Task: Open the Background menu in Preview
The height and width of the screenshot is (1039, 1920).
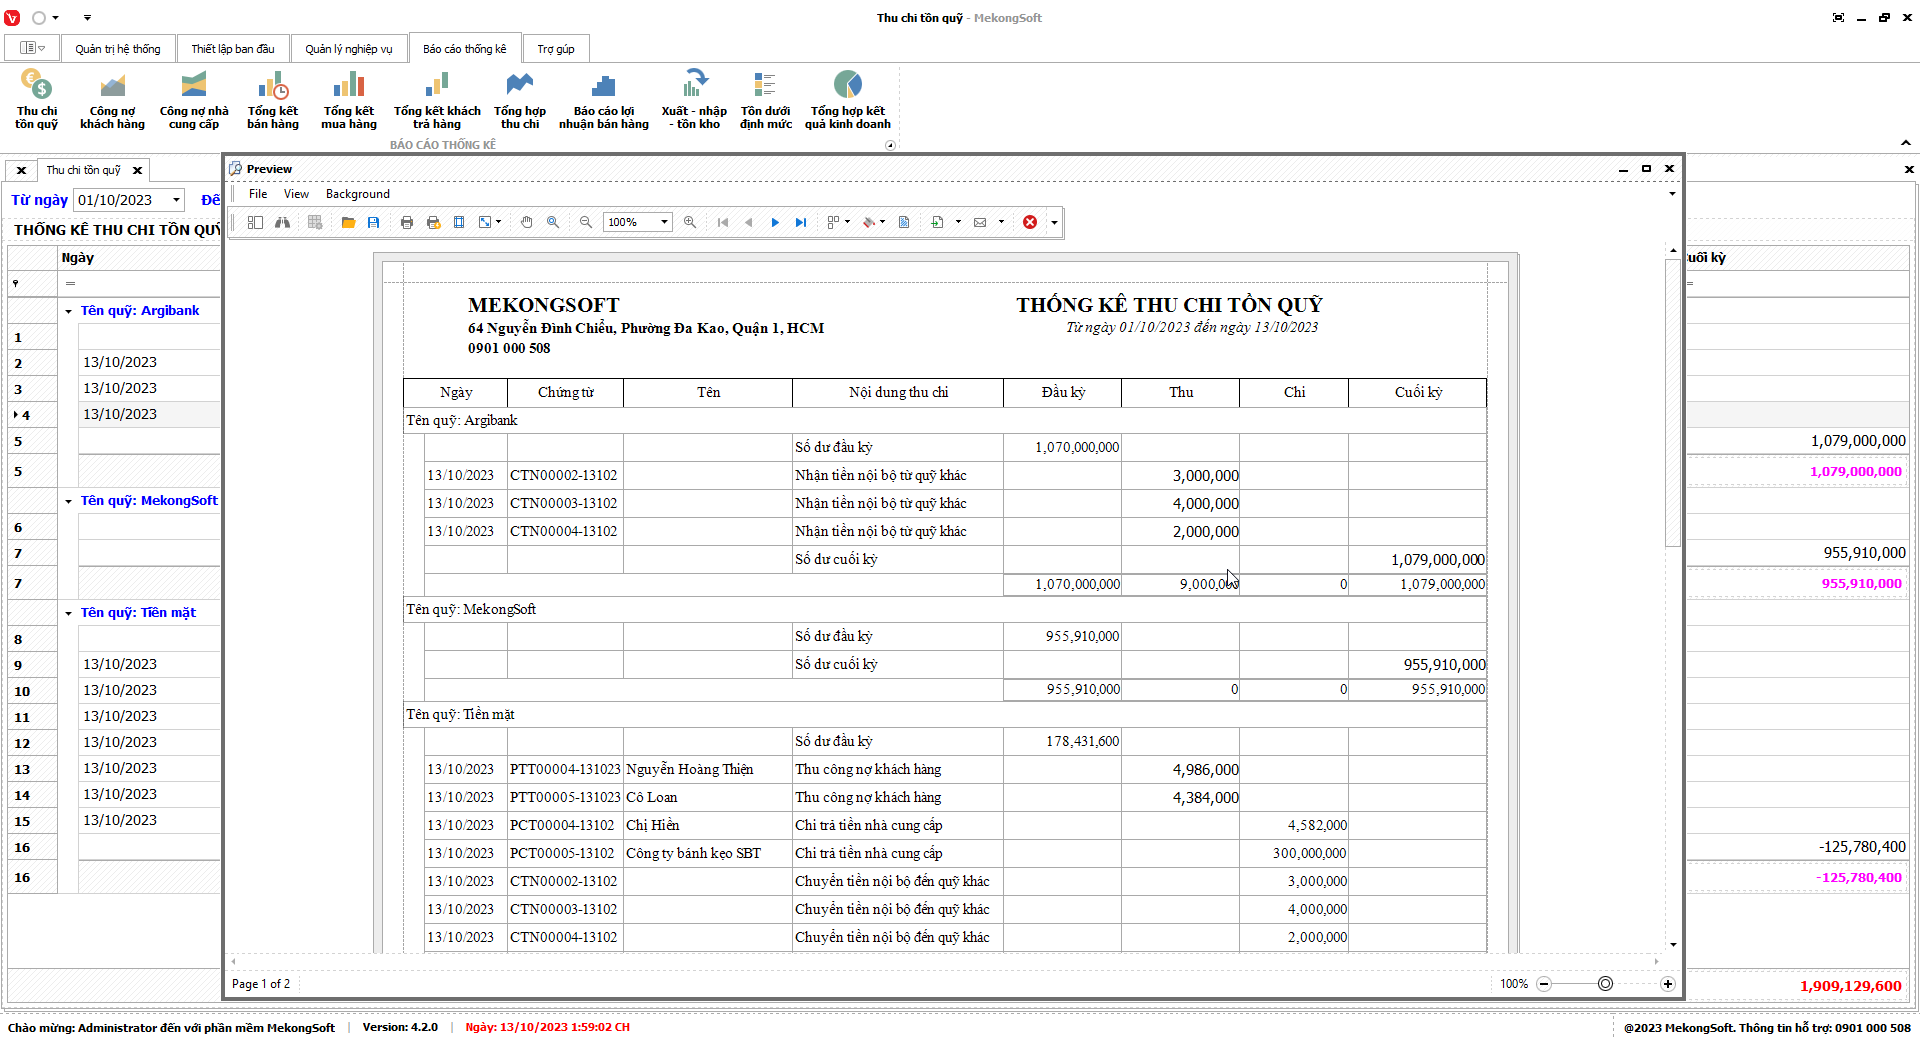Action: [357, 194]
